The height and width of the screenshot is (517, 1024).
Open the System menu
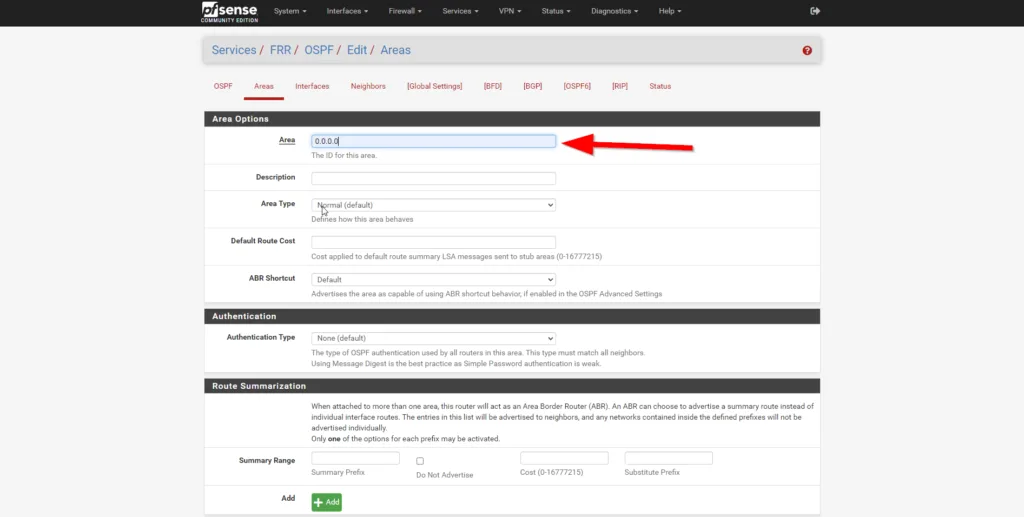(290, 11)
